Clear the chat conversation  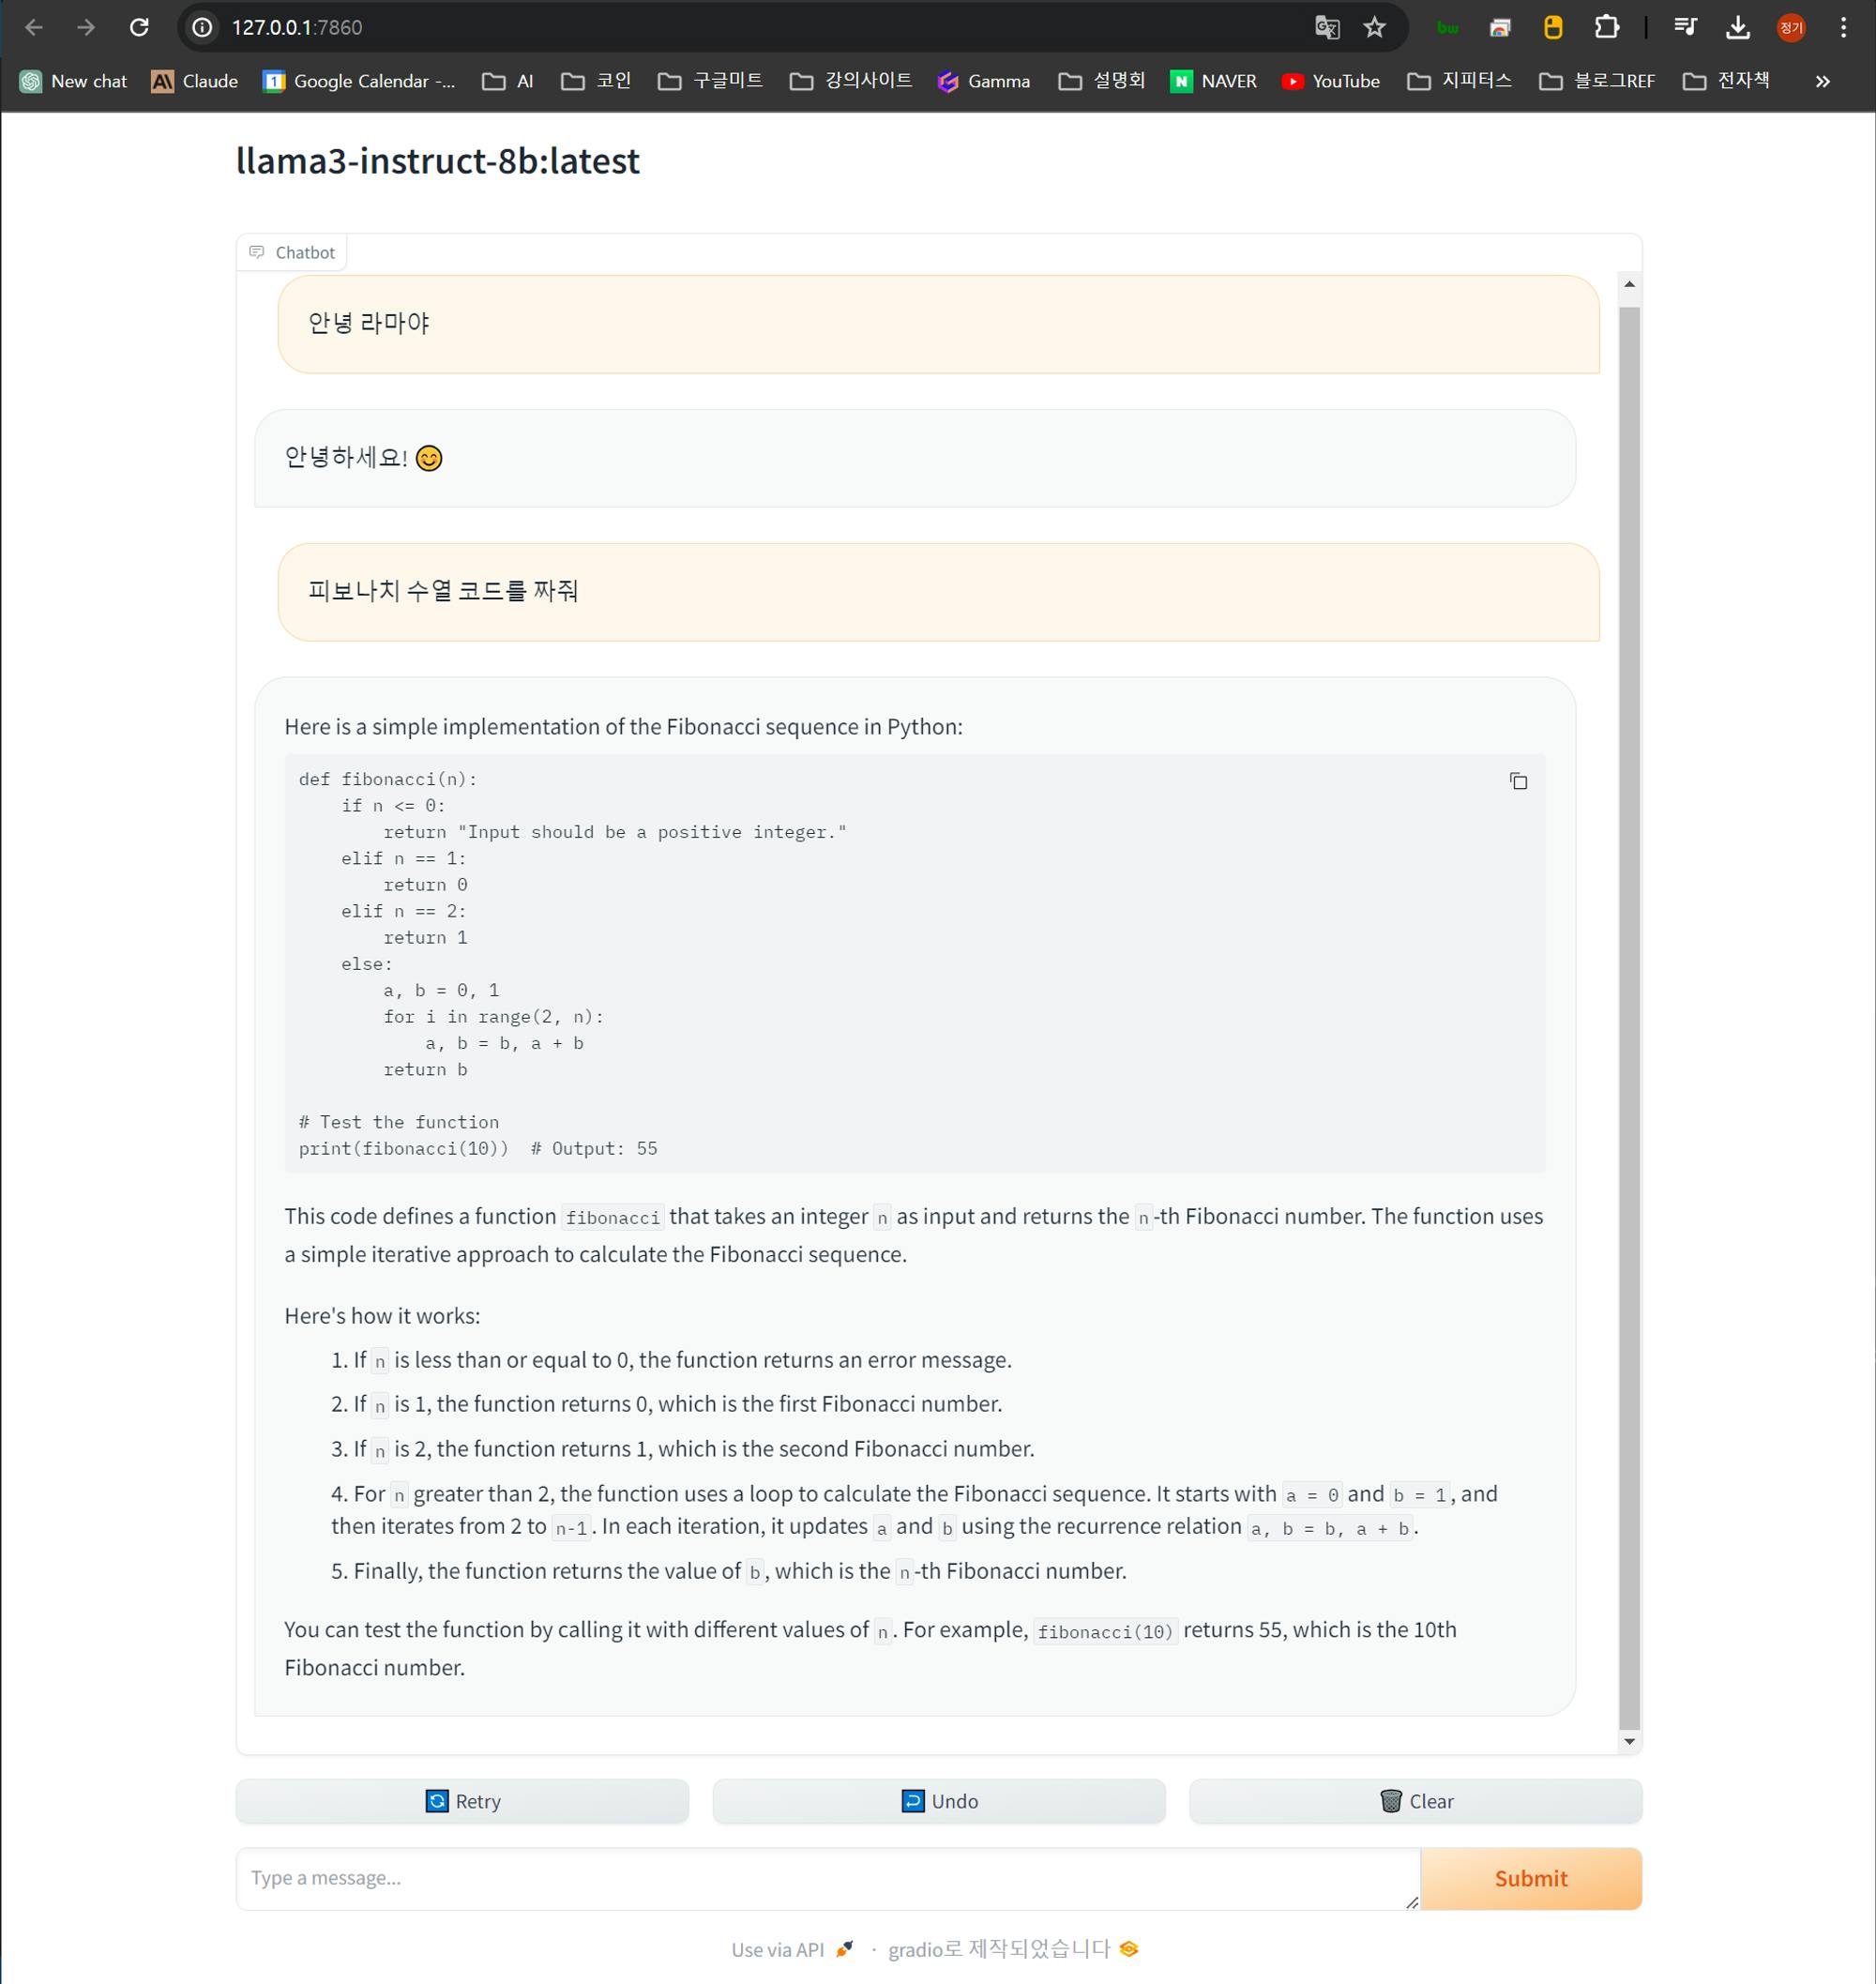click(x=1414, y=1801)
